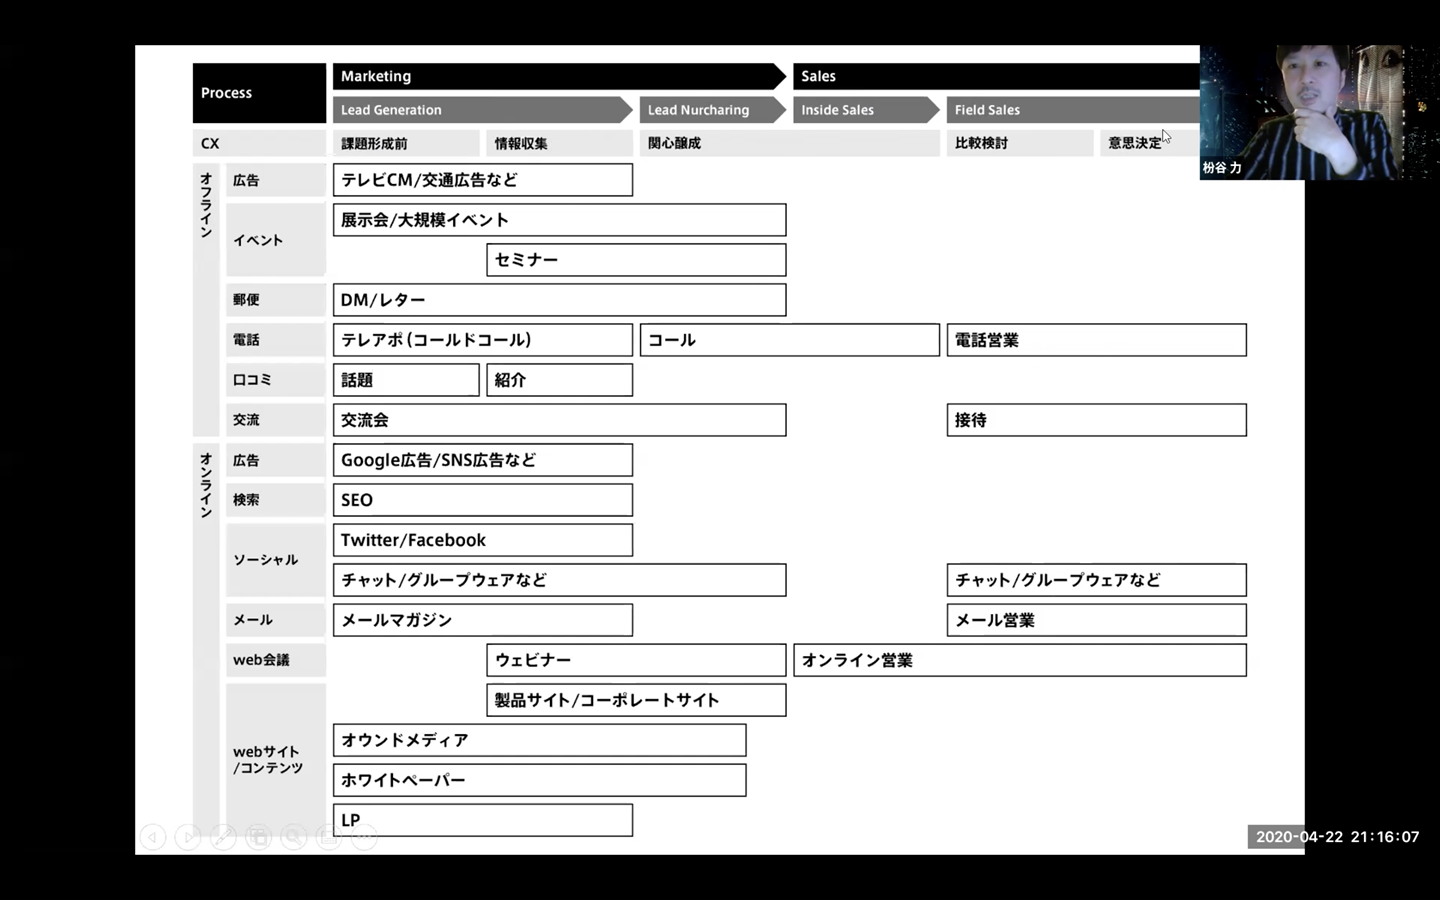Select the LP box

(x=483, y=820)
